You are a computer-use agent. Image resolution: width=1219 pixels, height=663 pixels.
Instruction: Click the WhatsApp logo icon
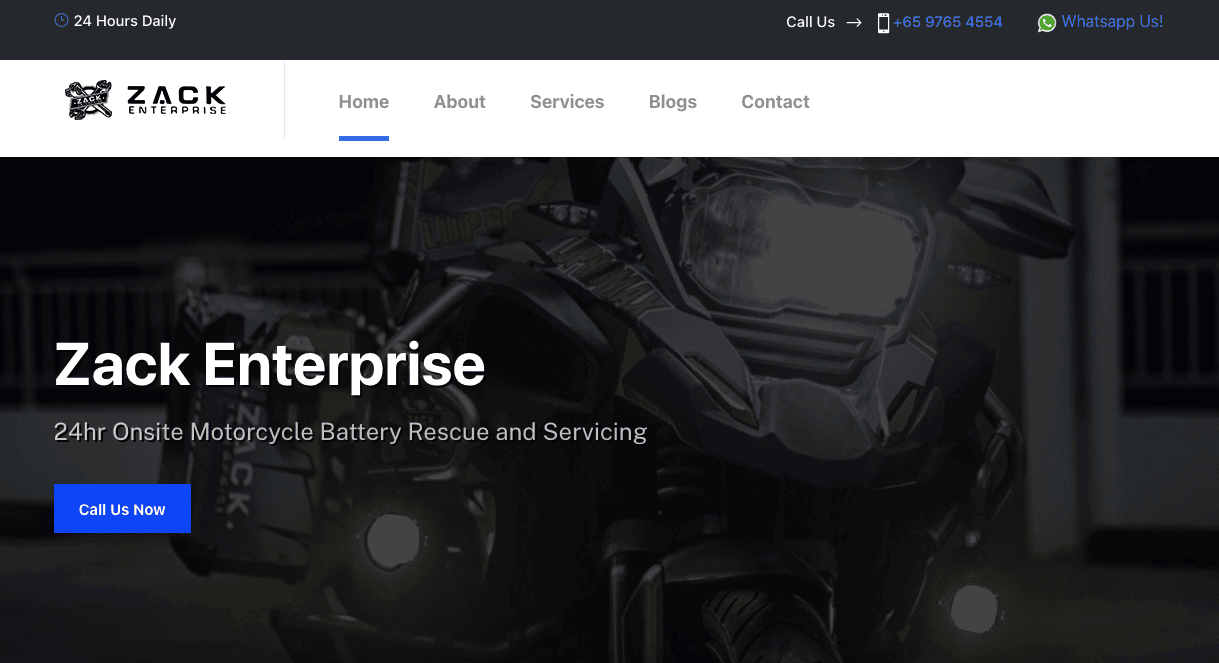tap(1046, 22)
